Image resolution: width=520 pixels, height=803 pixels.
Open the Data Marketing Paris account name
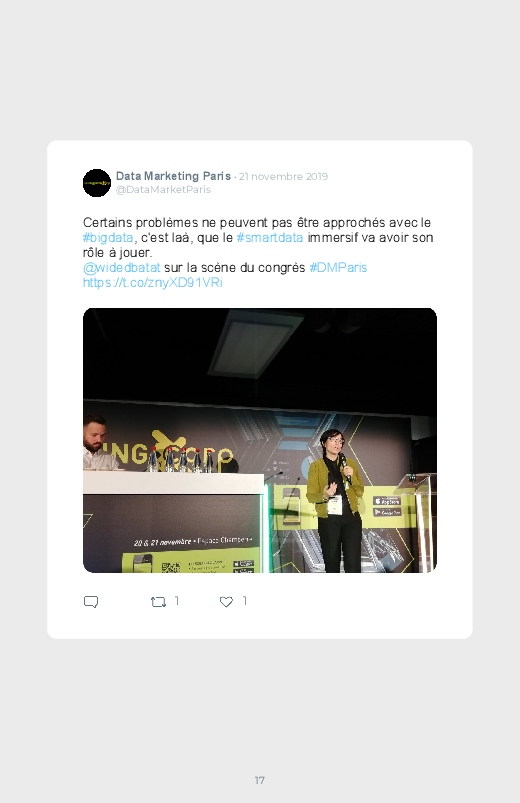[x=173, y=176]
